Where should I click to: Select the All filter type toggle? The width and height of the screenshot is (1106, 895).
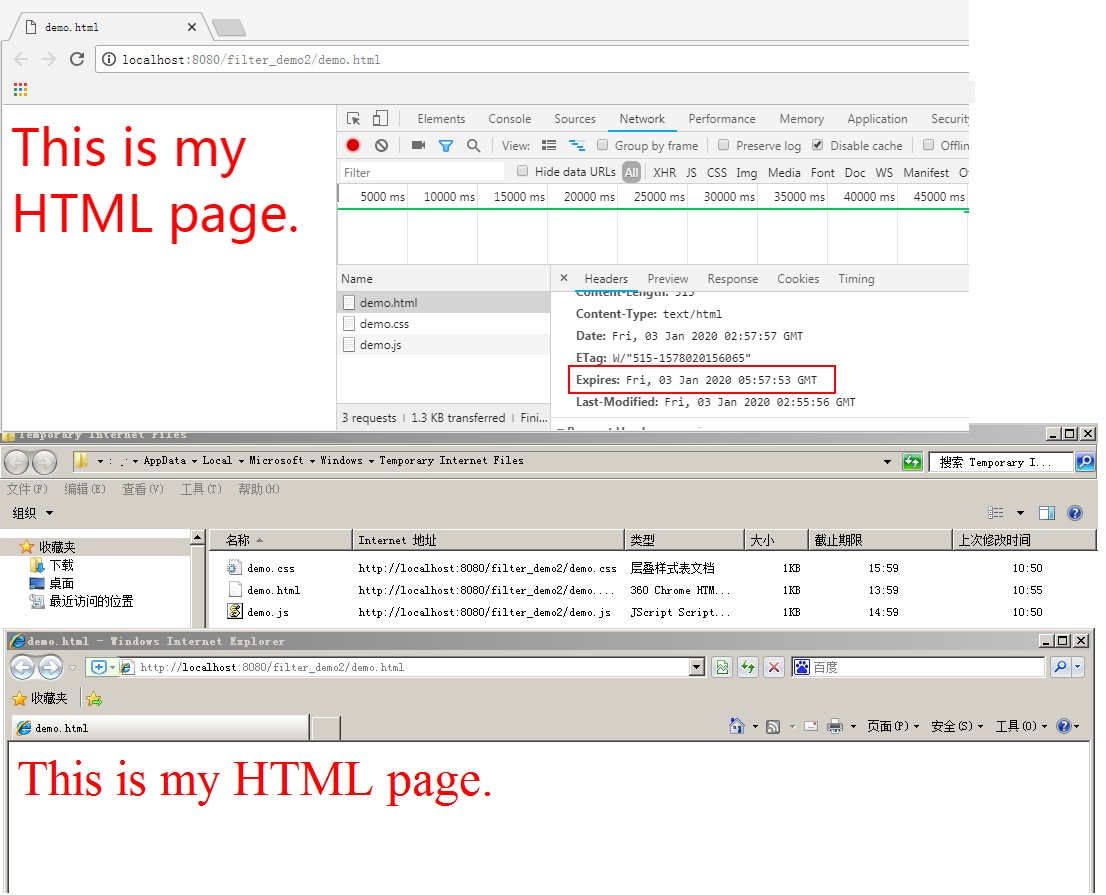(x=631, y=172)
